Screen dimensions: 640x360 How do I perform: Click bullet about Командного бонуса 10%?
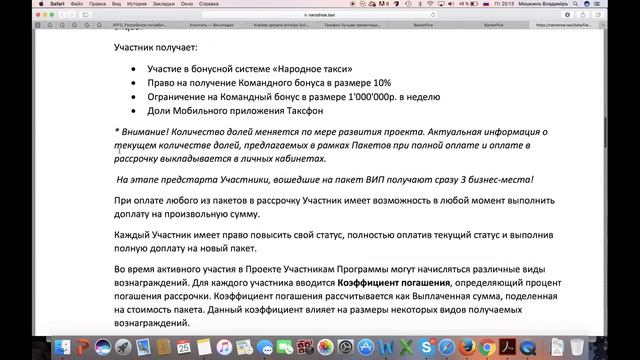(x=269, y=83)
